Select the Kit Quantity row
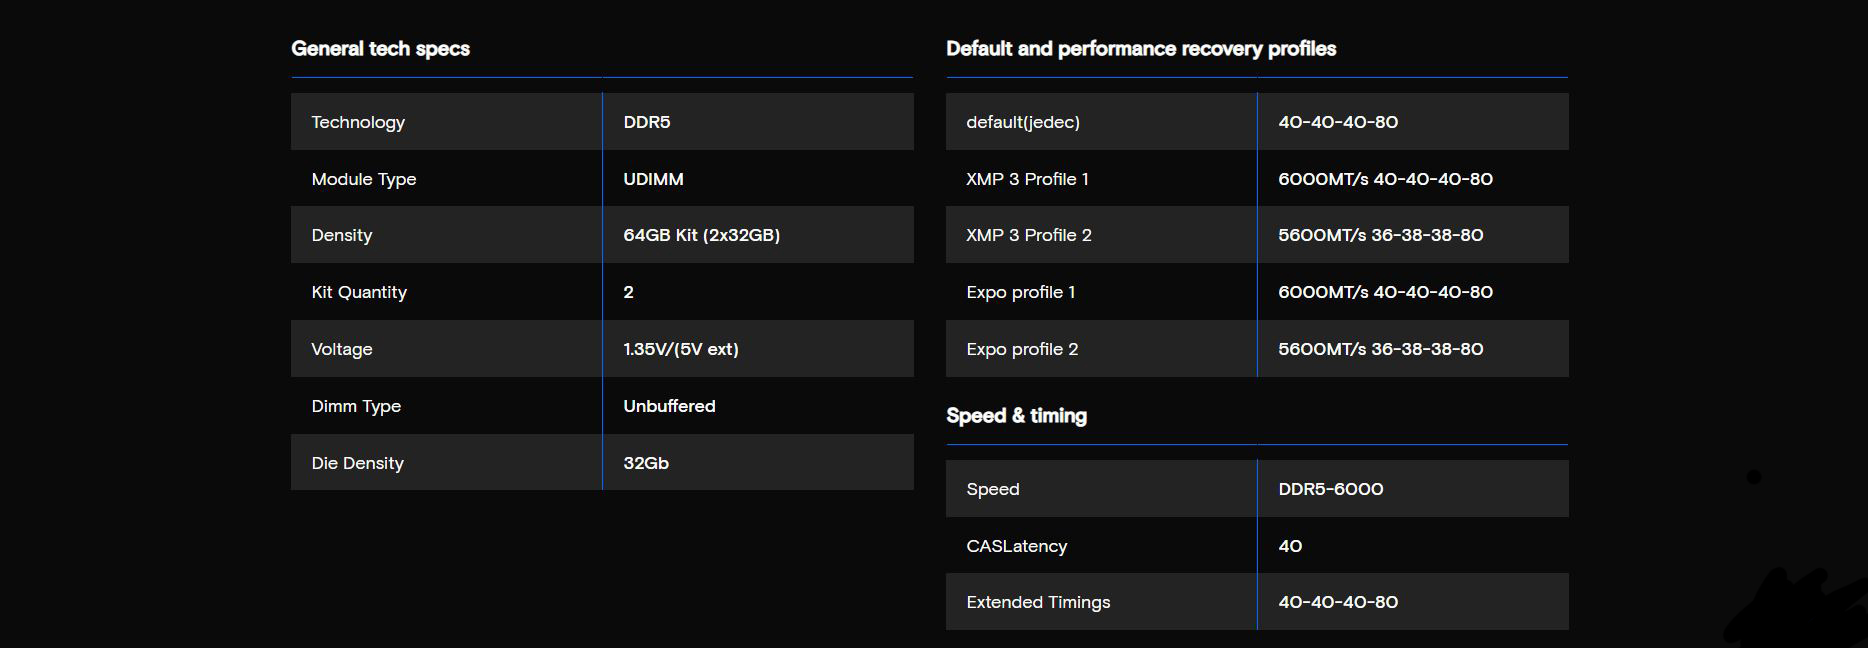 (602, 292)
